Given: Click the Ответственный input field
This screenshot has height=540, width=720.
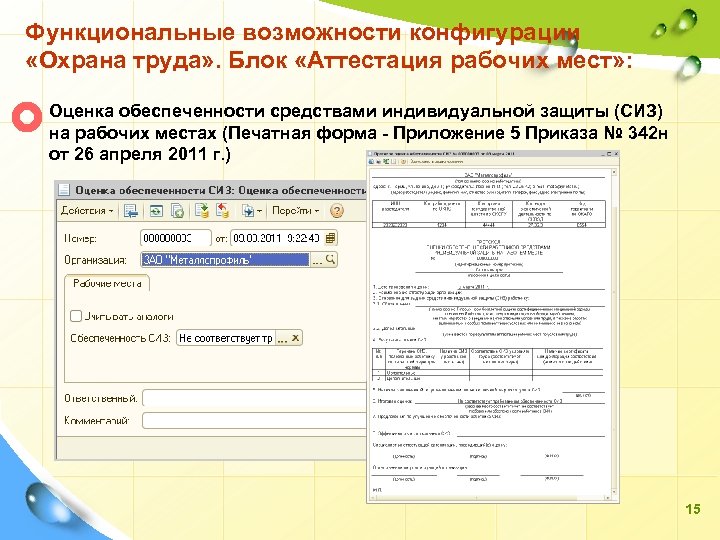Looking at the screenshot, I should click(x=254, y=398).
